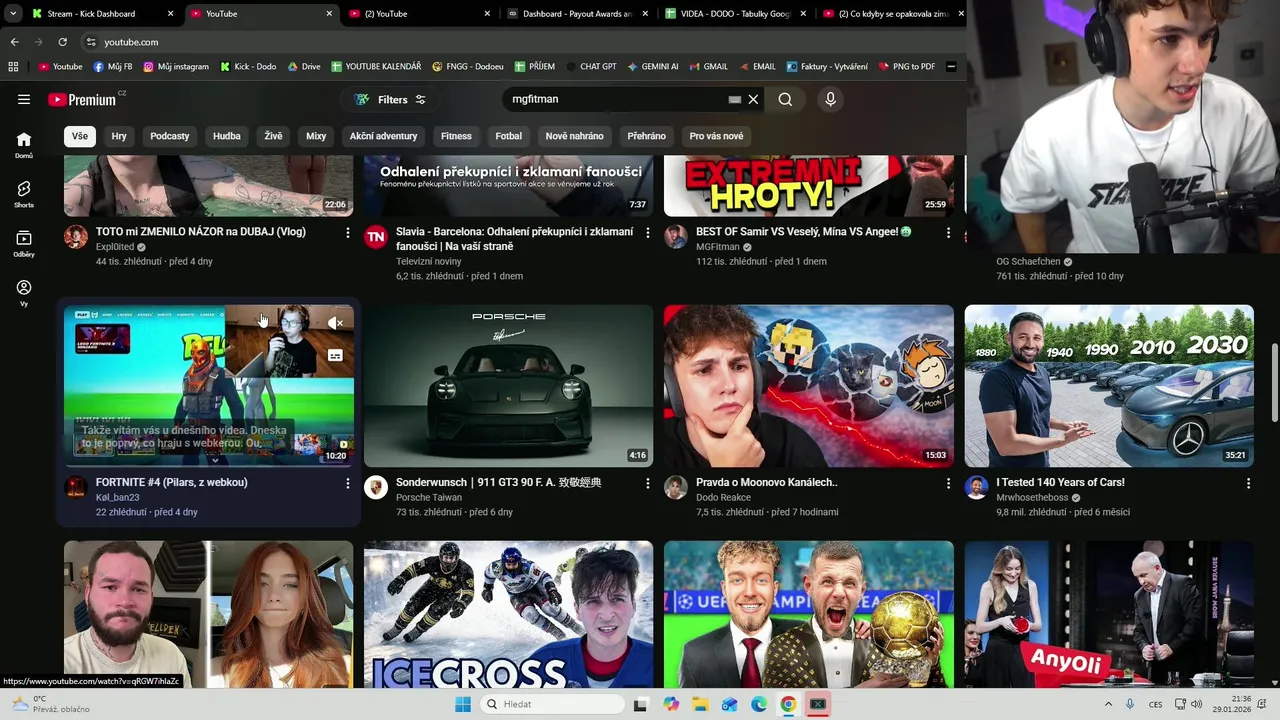Image resolution: width=1280 pixels, height=720 pixels.
Task: Click into the mgfitman search field
Action: click(x=615, y=99)
